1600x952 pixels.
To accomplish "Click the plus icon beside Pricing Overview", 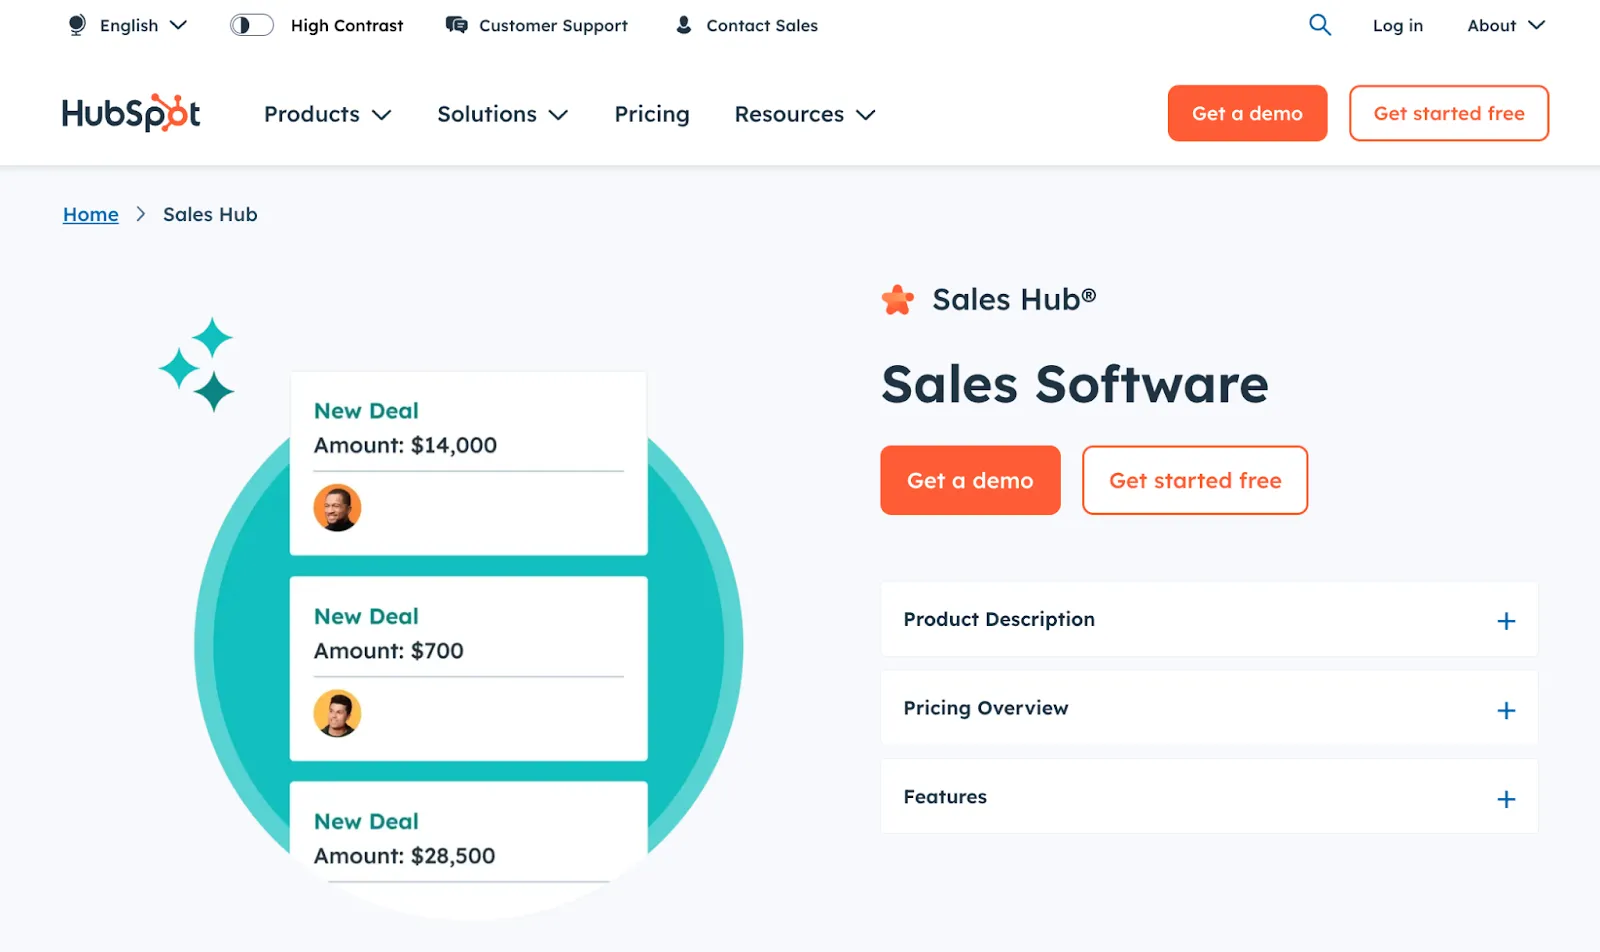I will coord(1506,710).
